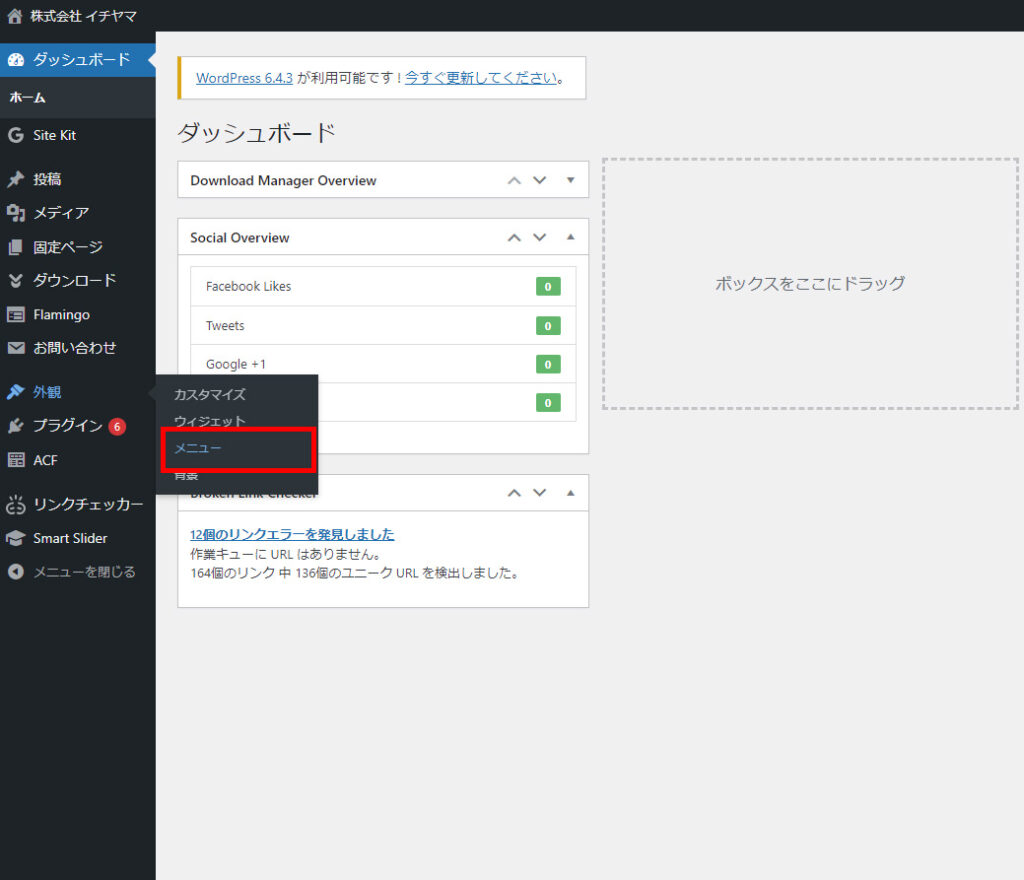The width and height of the screenshot is (1024, 880).
Task: Click the Site Kit Google icon
Action: (15, 135)
